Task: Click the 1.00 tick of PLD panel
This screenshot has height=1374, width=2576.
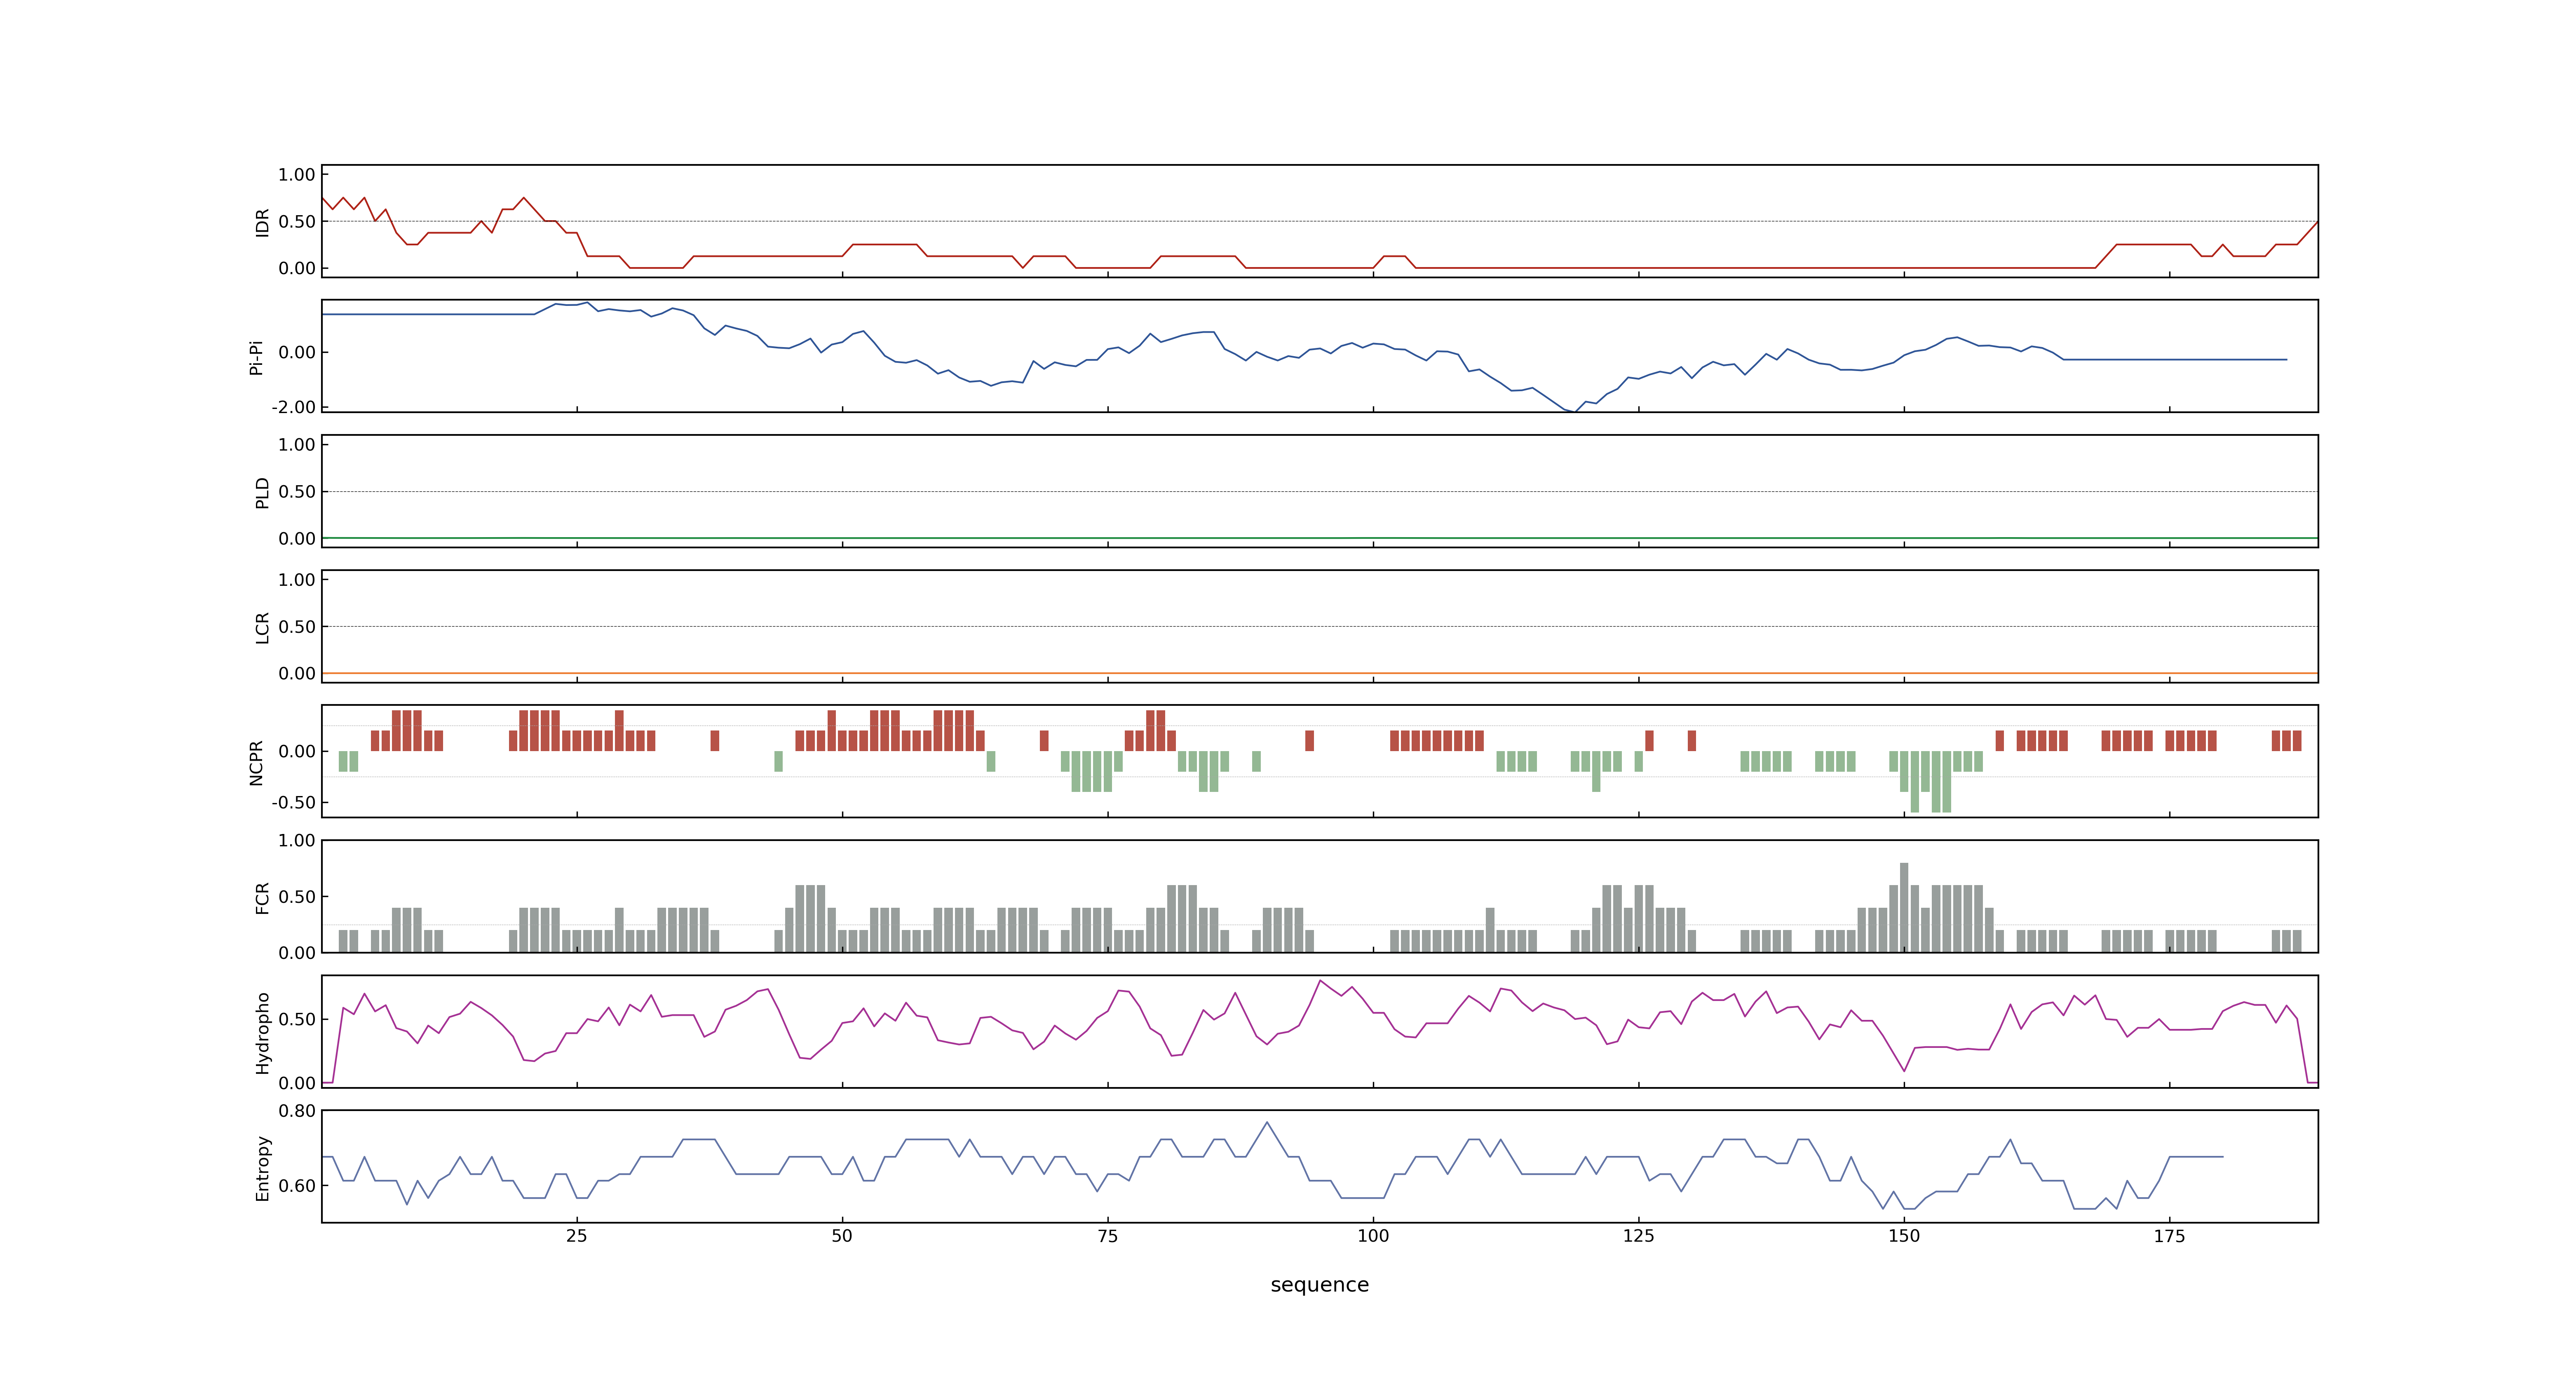Action: click(297, 445)
